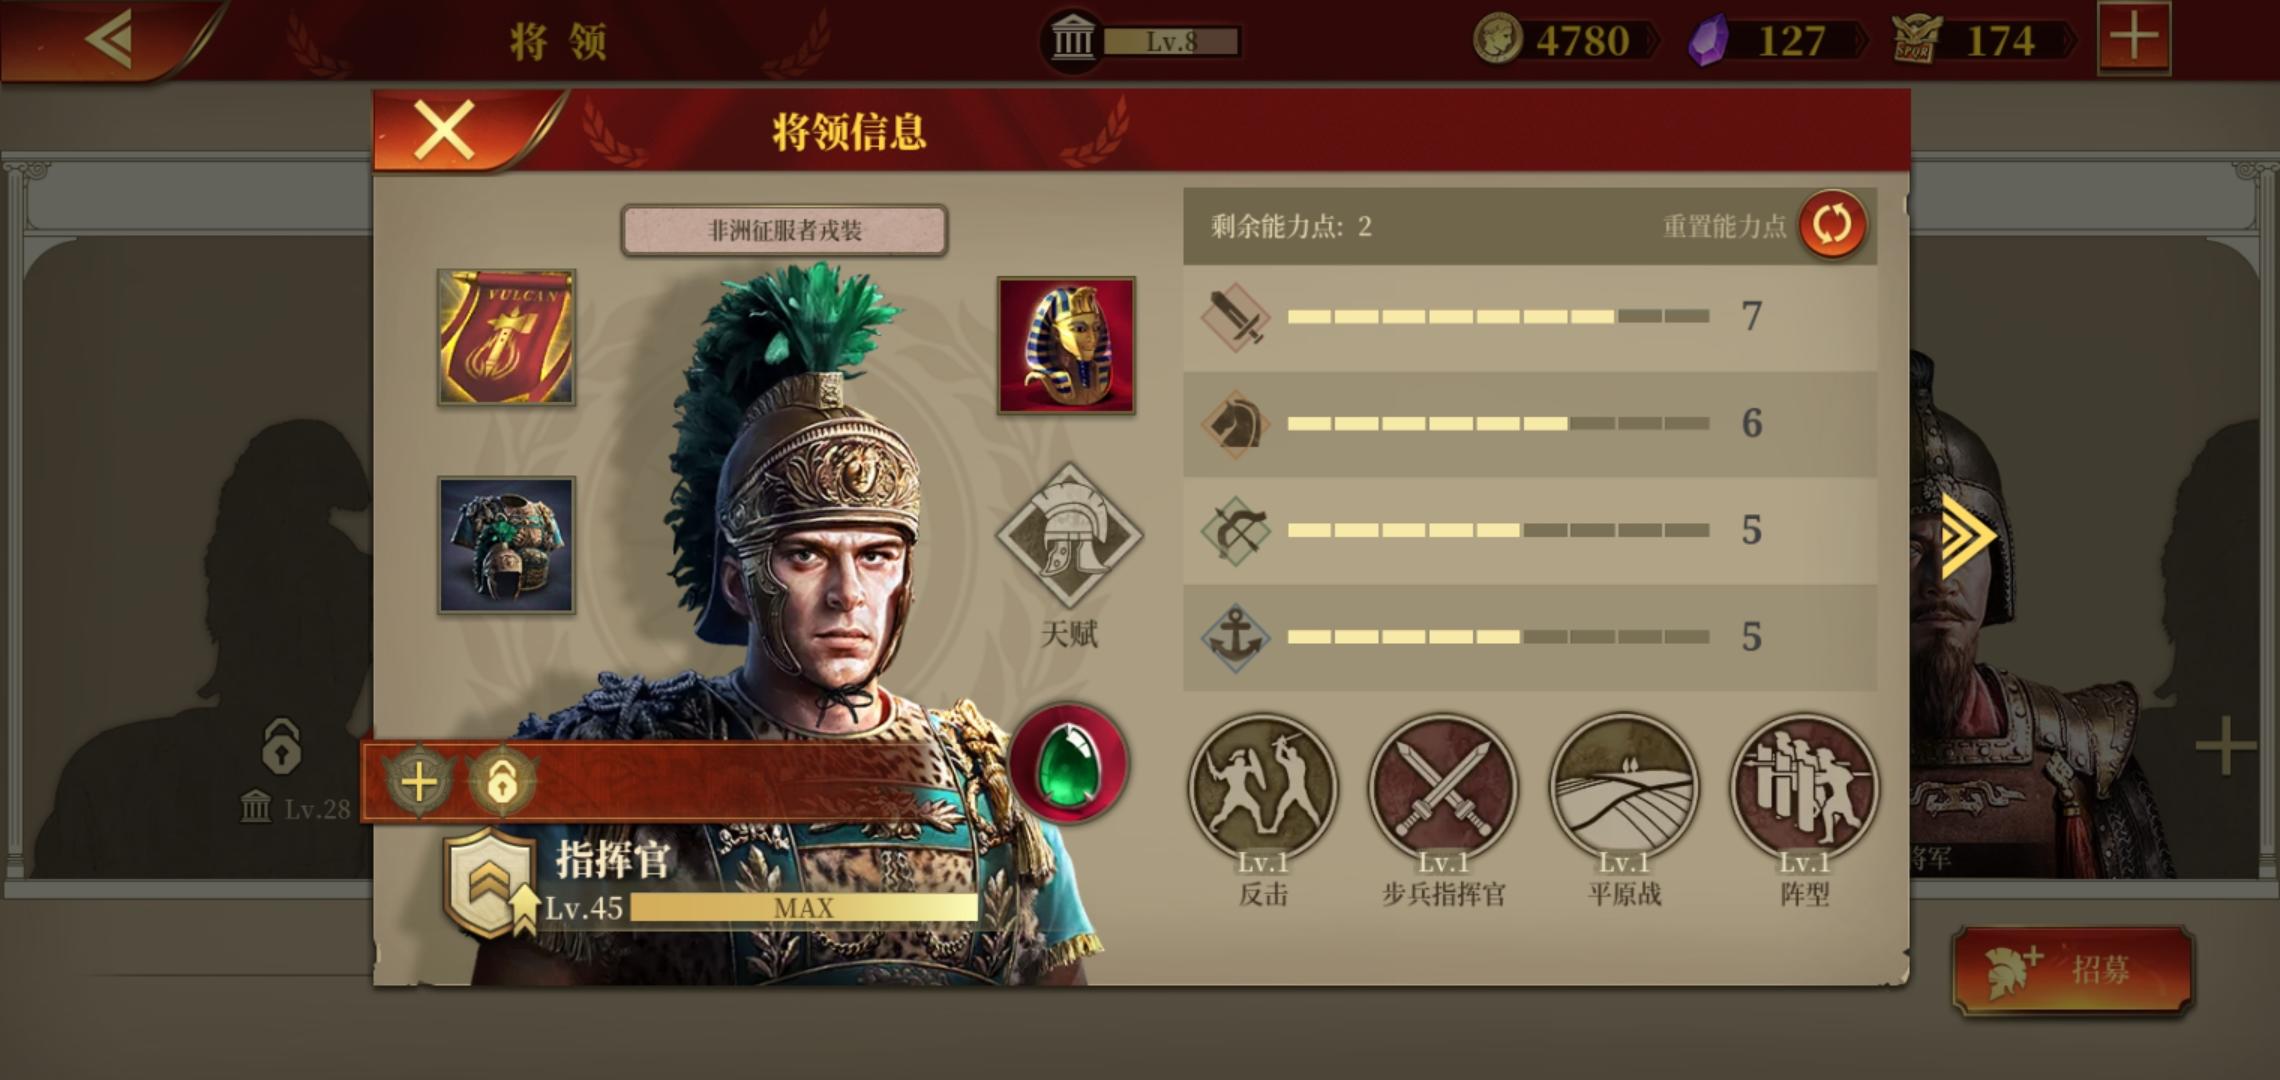Click the reset ability points refresh icon
Screen dimensions: 2280x1080
(x=1832, y=224)
